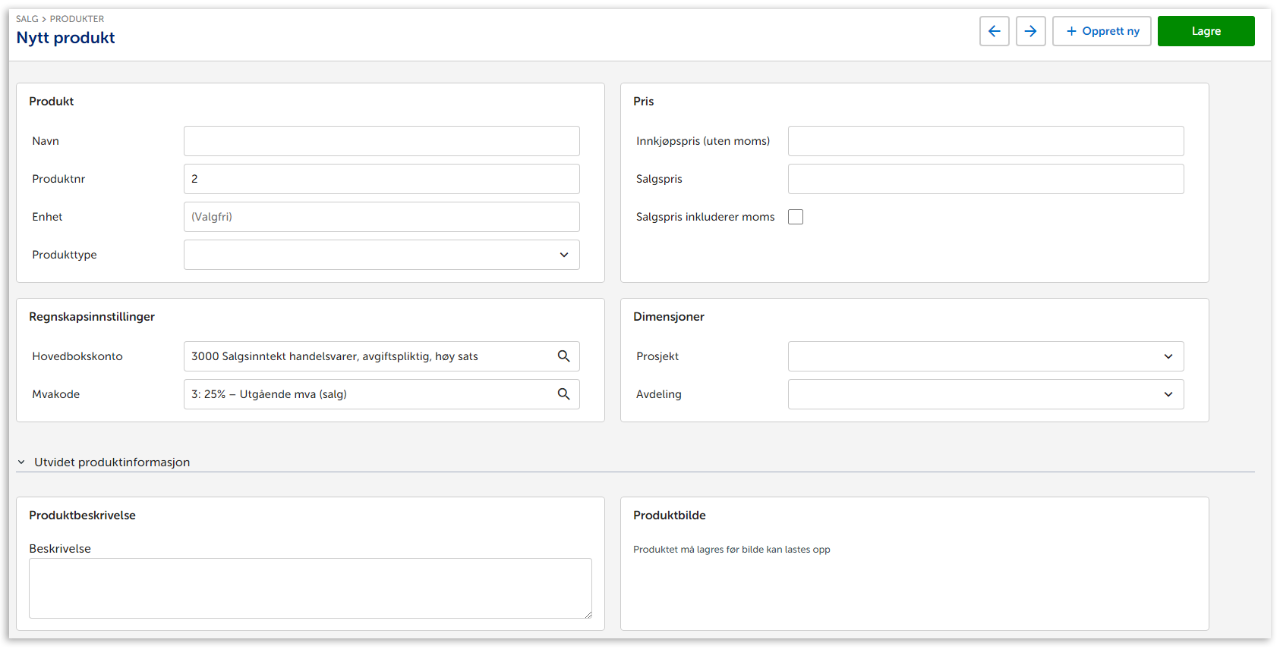This screenshot has height=652, width=1280.
Task: Enable Salgspris inkluderer moms checkbox
Action: (x=796, y=217)
